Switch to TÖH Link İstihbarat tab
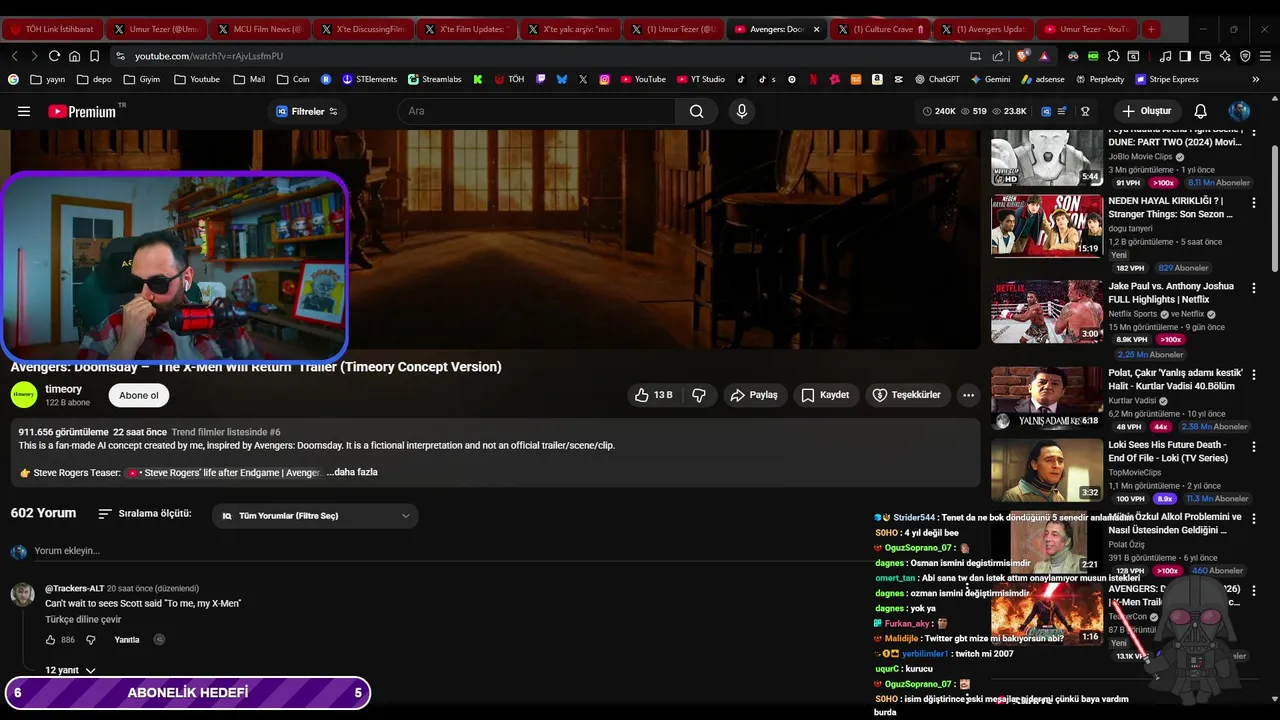 click(x=52, y=29)
